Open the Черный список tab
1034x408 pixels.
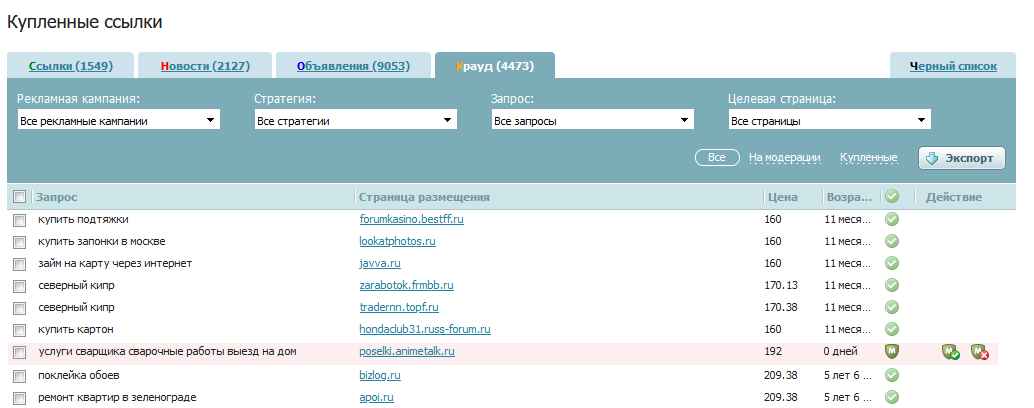[x=952, y=67]
